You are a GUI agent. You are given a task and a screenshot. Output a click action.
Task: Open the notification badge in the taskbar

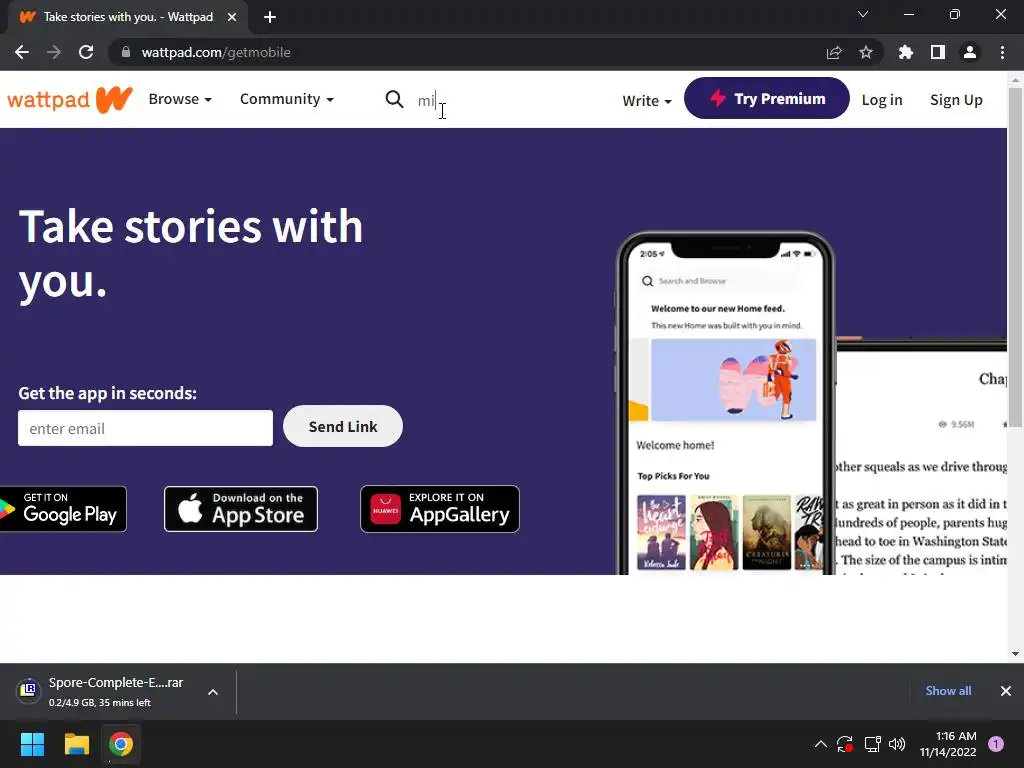(x=996, y=744)
